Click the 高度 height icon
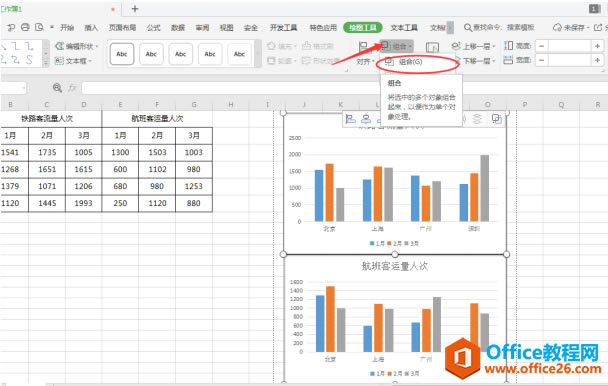Image resolution: width=608 pixels, height=386 pixels. (x=508, y=46)
